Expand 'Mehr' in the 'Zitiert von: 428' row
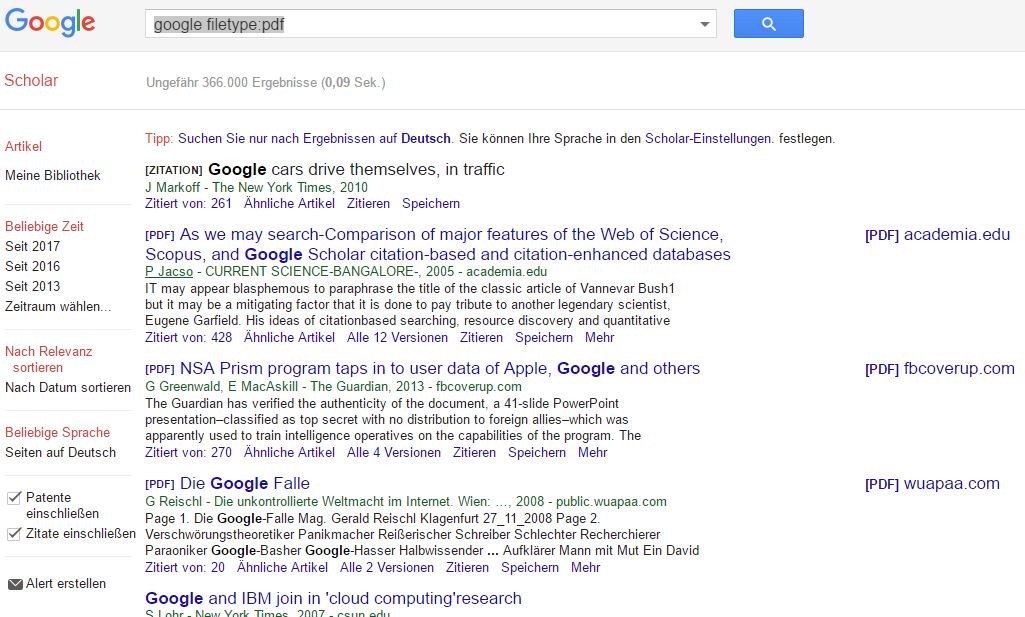Screen dimensions: 1025x617 pos(599,337)
